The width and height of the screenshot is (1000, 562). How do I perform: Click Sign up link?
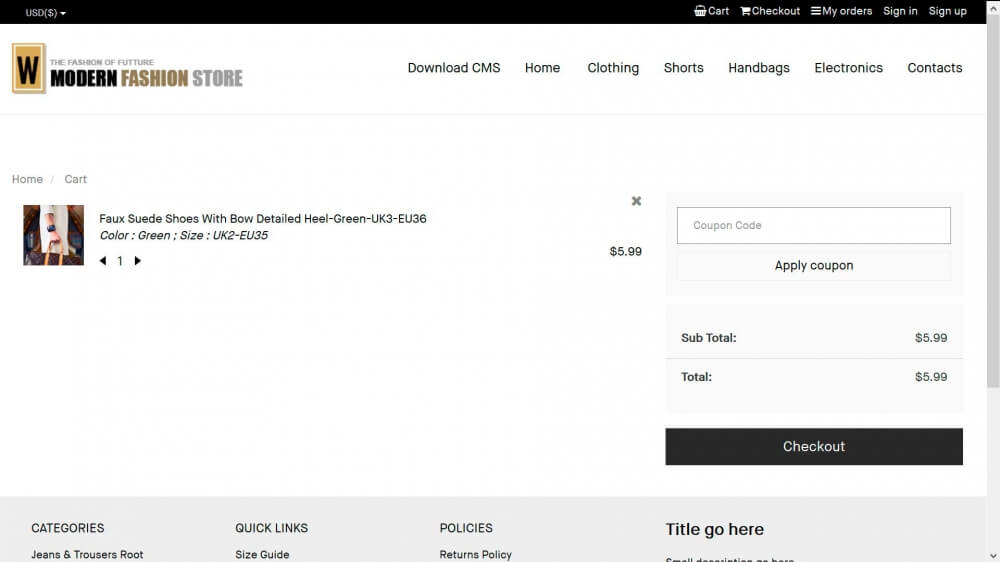947,11
